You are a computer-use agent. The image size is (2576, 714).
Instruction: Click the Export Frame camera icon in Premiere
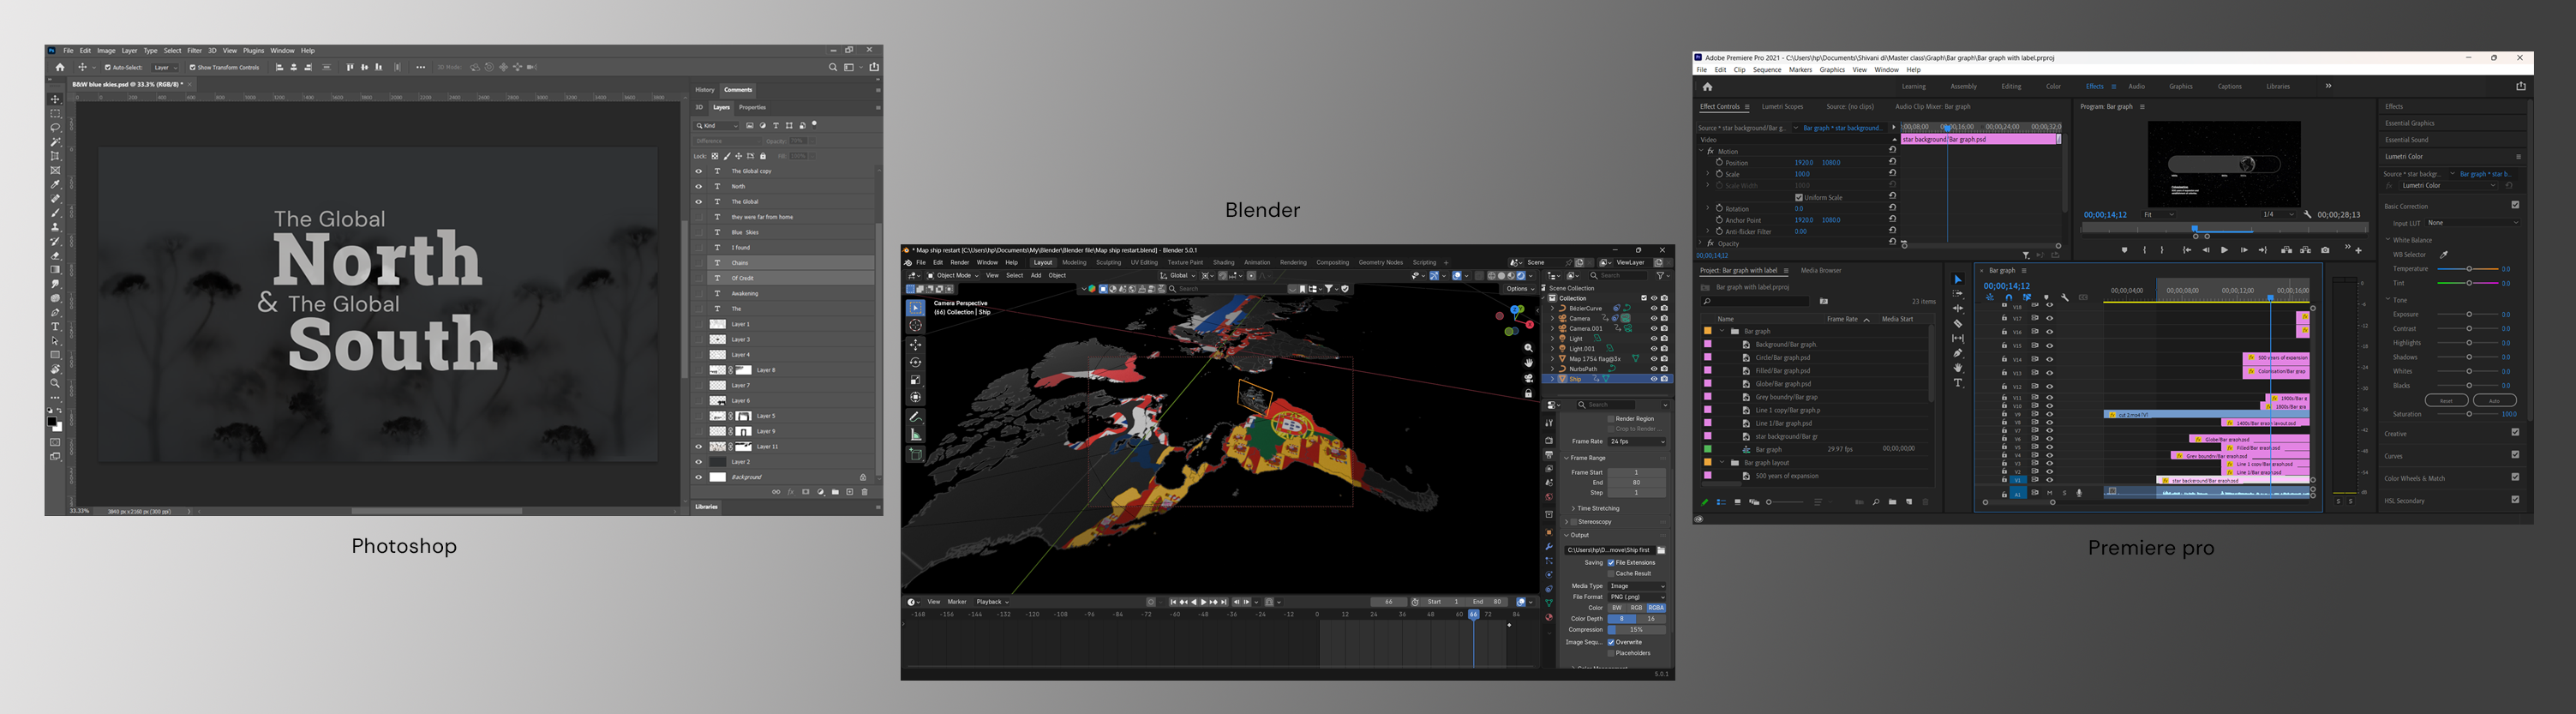pyautogui.click(x=2325, y=250)
